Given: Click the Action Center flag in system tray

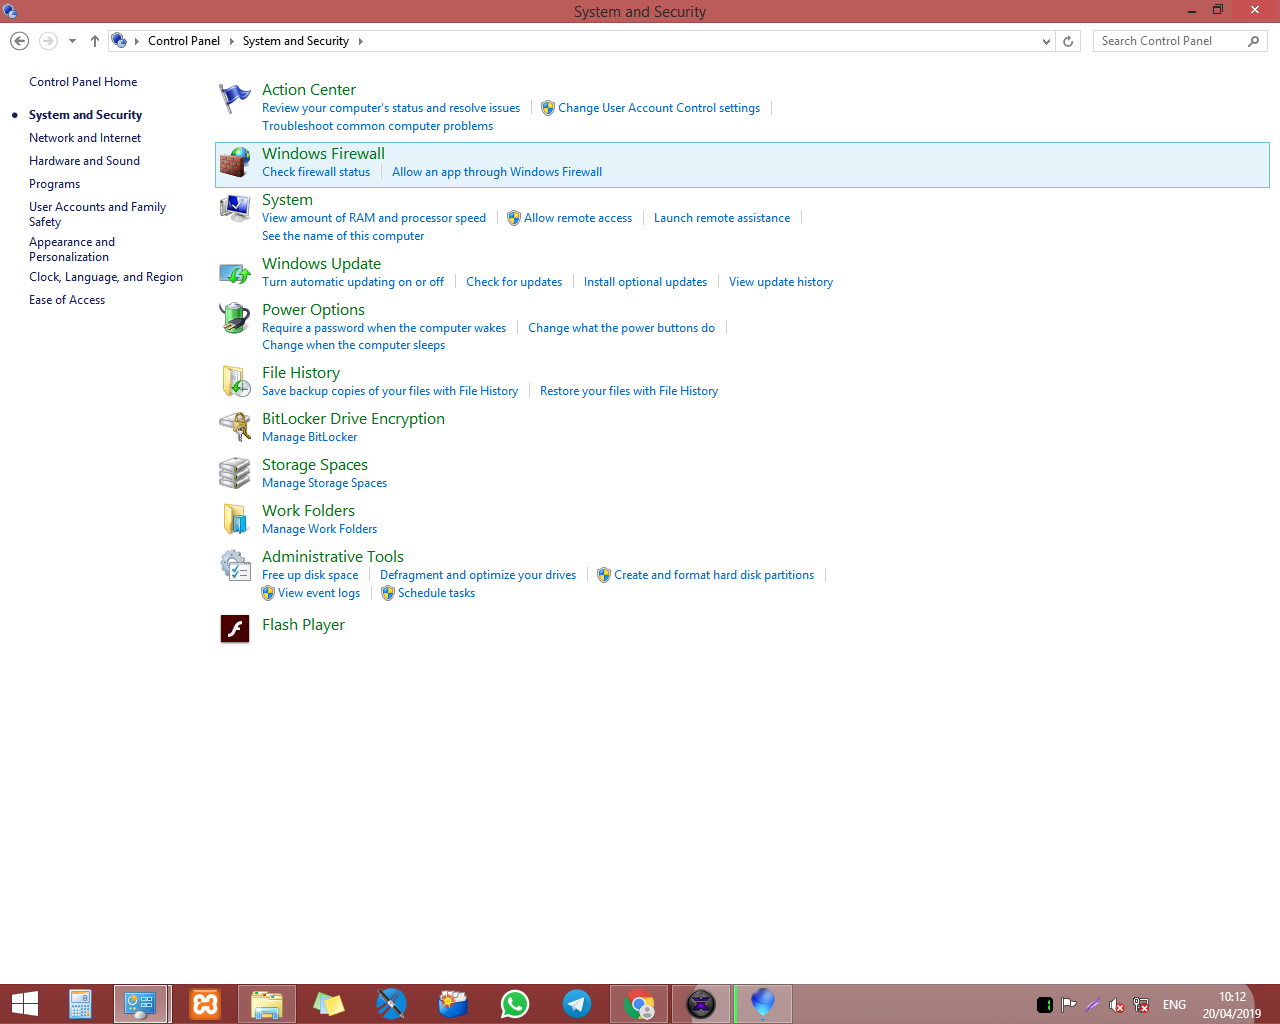Looking at the screenshot, I should (x=1069, y=1005).
